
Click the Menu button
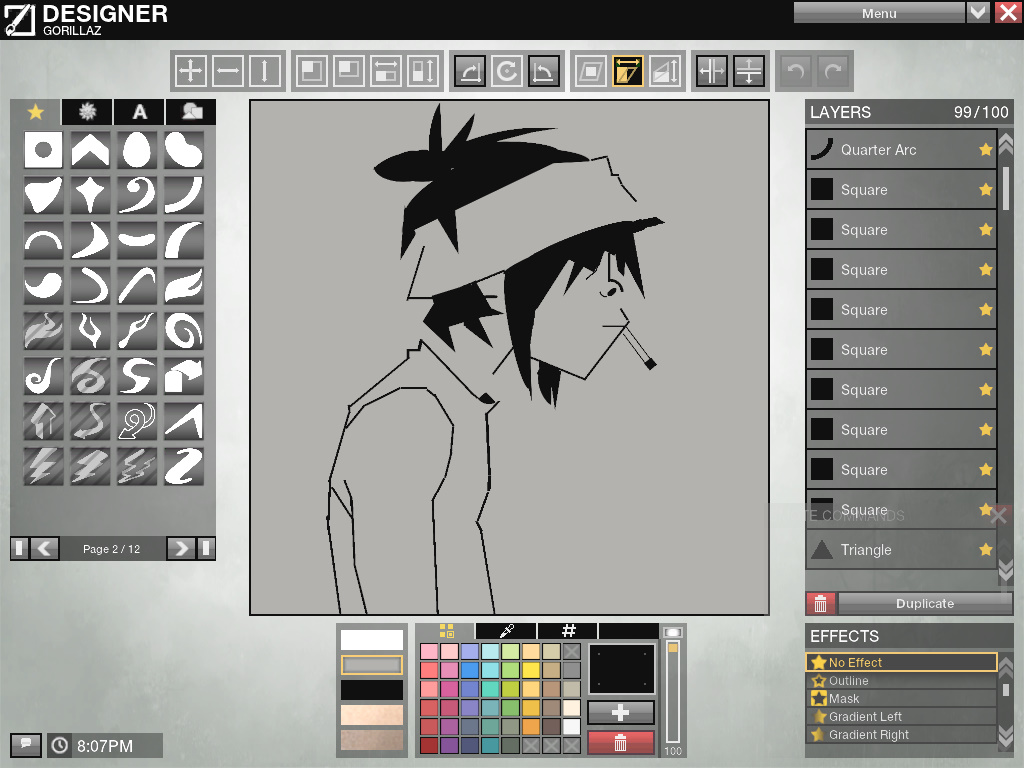click(x=878, y=13)
